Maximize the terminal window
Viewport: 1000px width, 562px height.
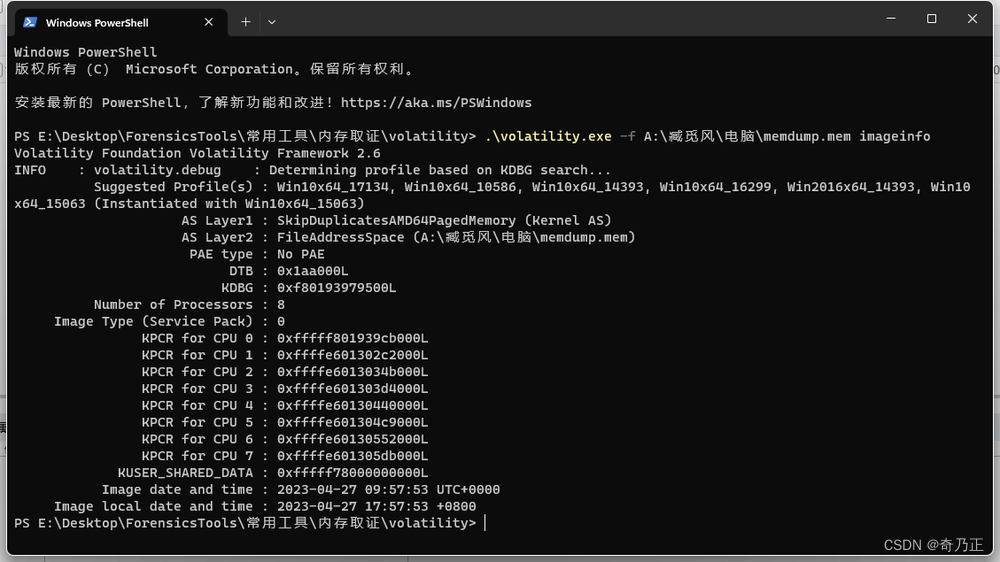point(932,18)
